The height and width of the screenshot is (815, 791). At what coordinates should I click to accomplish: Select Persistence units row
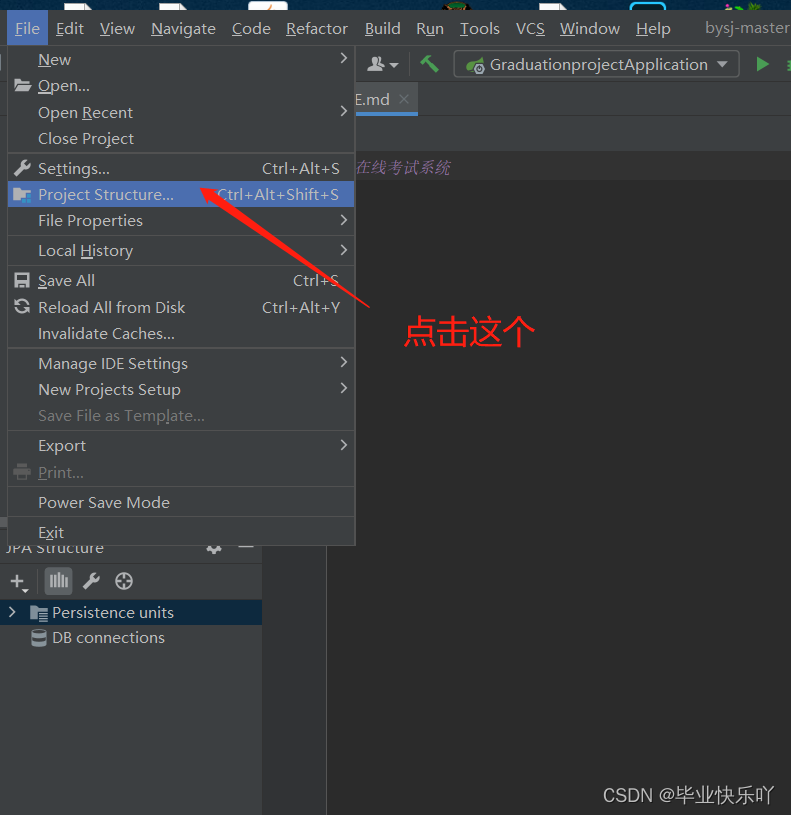[131, 612]
